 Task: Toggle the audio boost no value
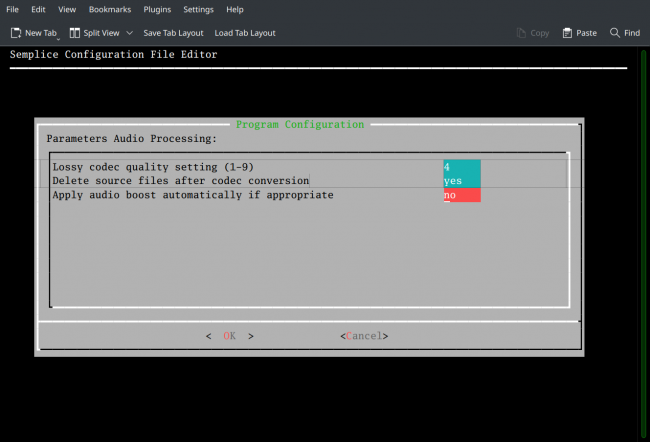[x=461, y=195]
